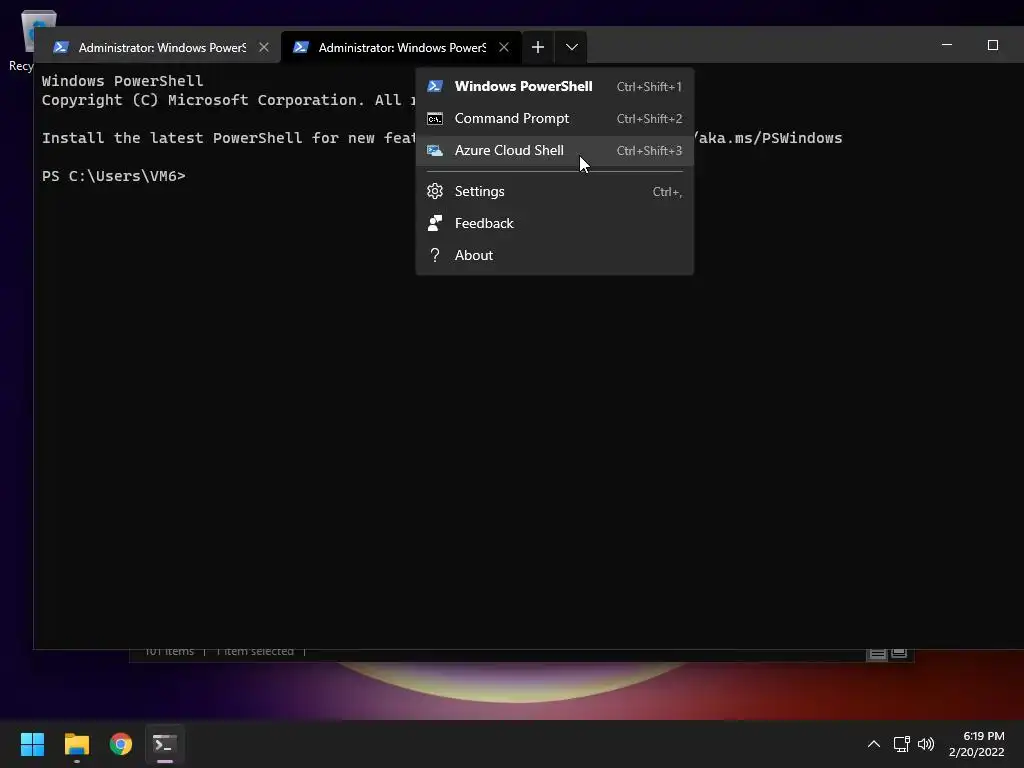Click the Ctrl+Shift+2 shortcut label
1024x768 pixels.
(649, 118)
